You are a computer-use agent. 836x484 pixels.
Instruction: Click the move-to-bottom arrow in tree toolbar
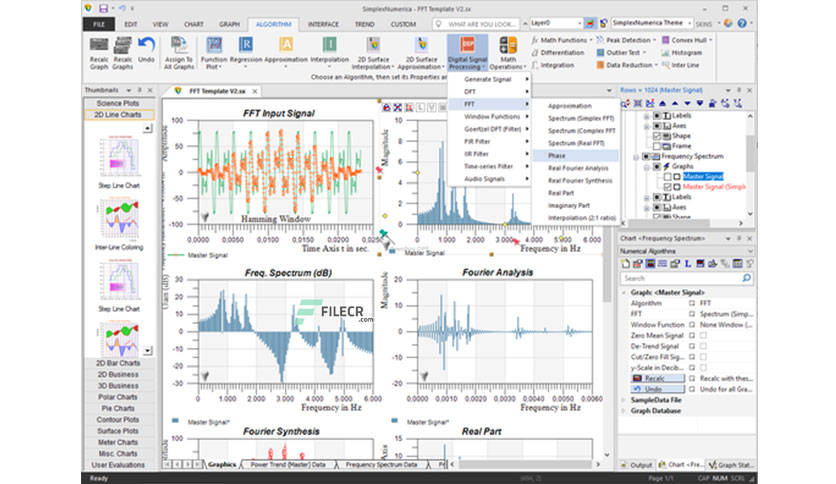point(700,103)
